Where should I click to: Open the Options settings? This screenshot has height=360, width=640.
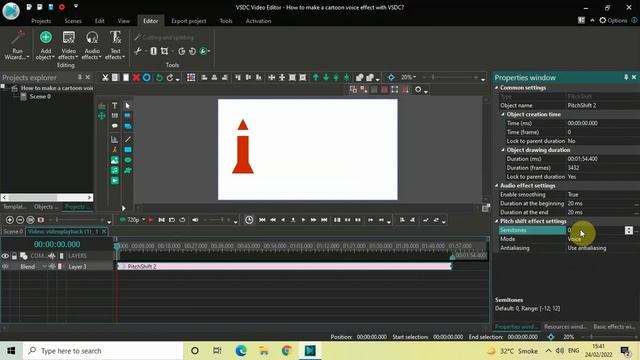613,20
